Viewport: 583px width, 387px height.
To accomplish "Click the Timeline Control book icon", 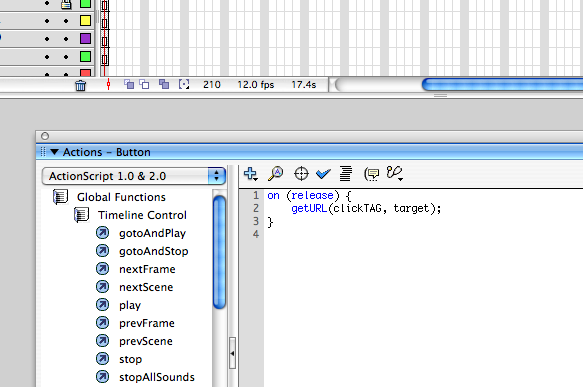I will (81, 215).
